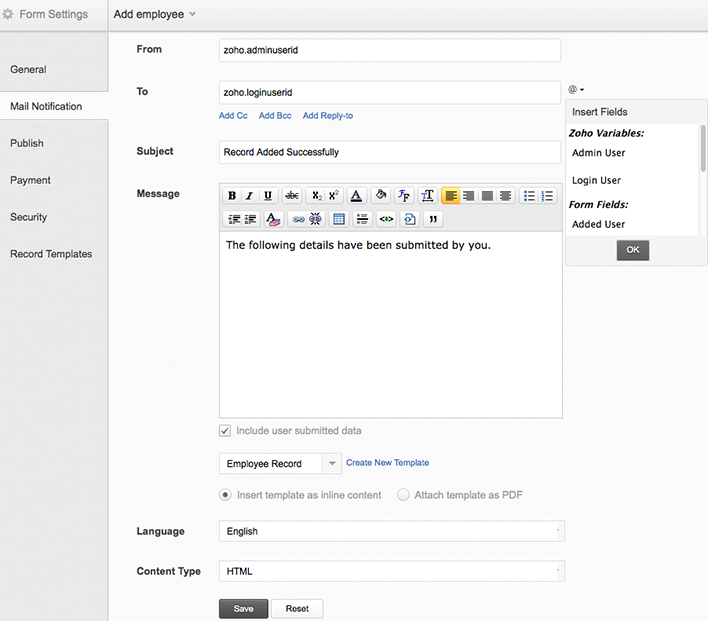Insert a blockquote with the quote icon
Image resolution: width=708 pixels, height=621 pixels.
[x=433, y=219]
